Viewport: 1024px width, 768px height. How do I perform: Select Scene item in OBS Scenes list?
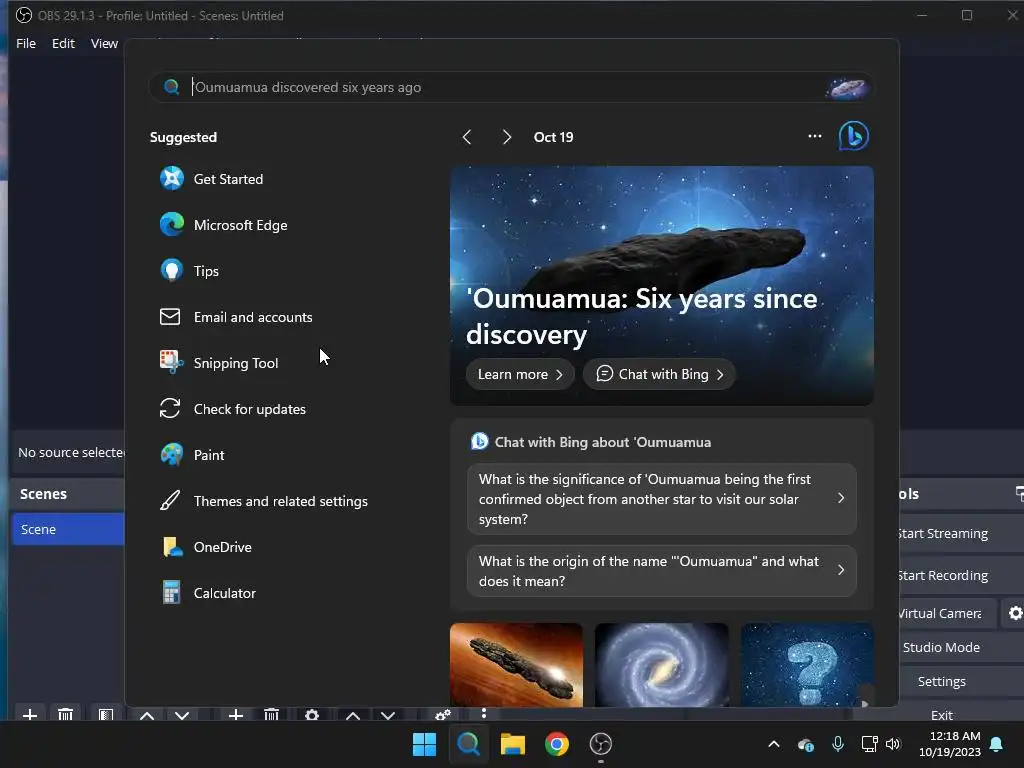[x=68, y=529]
